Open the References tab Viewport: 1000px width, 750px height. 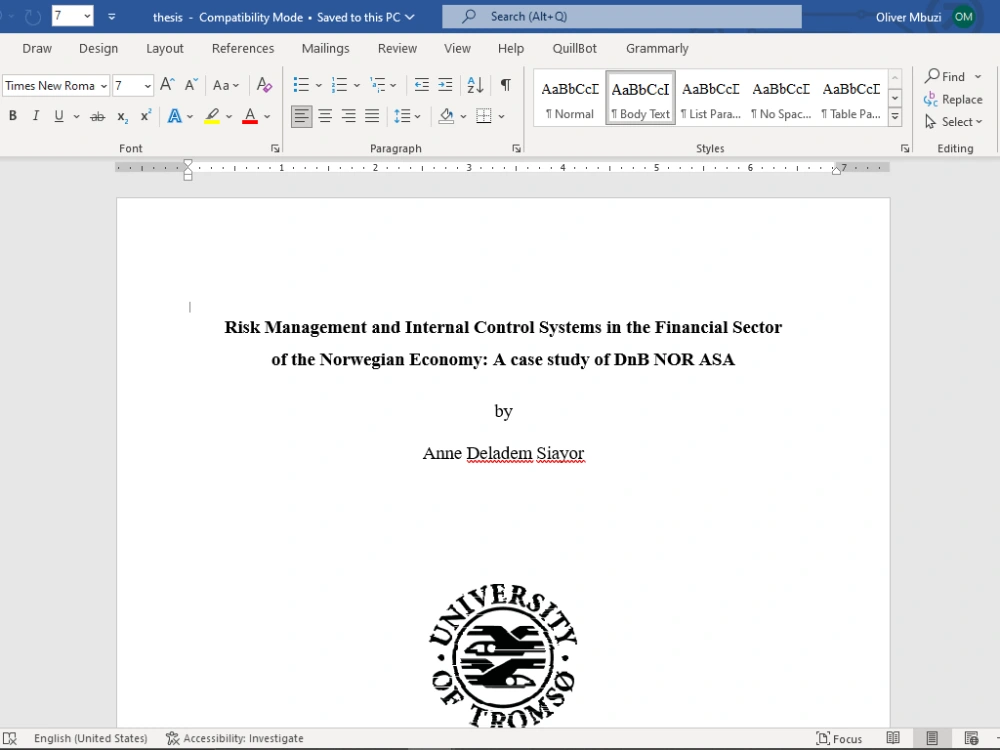point(243,48)
